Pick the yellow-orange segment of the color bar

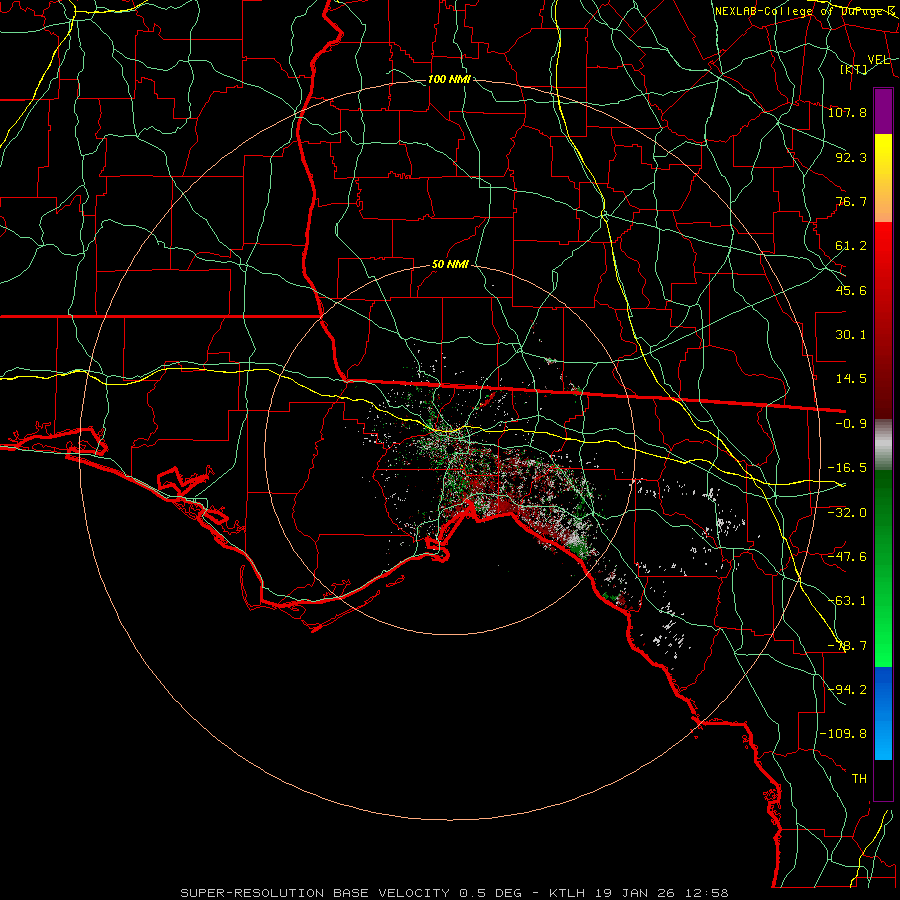(883, 178)
